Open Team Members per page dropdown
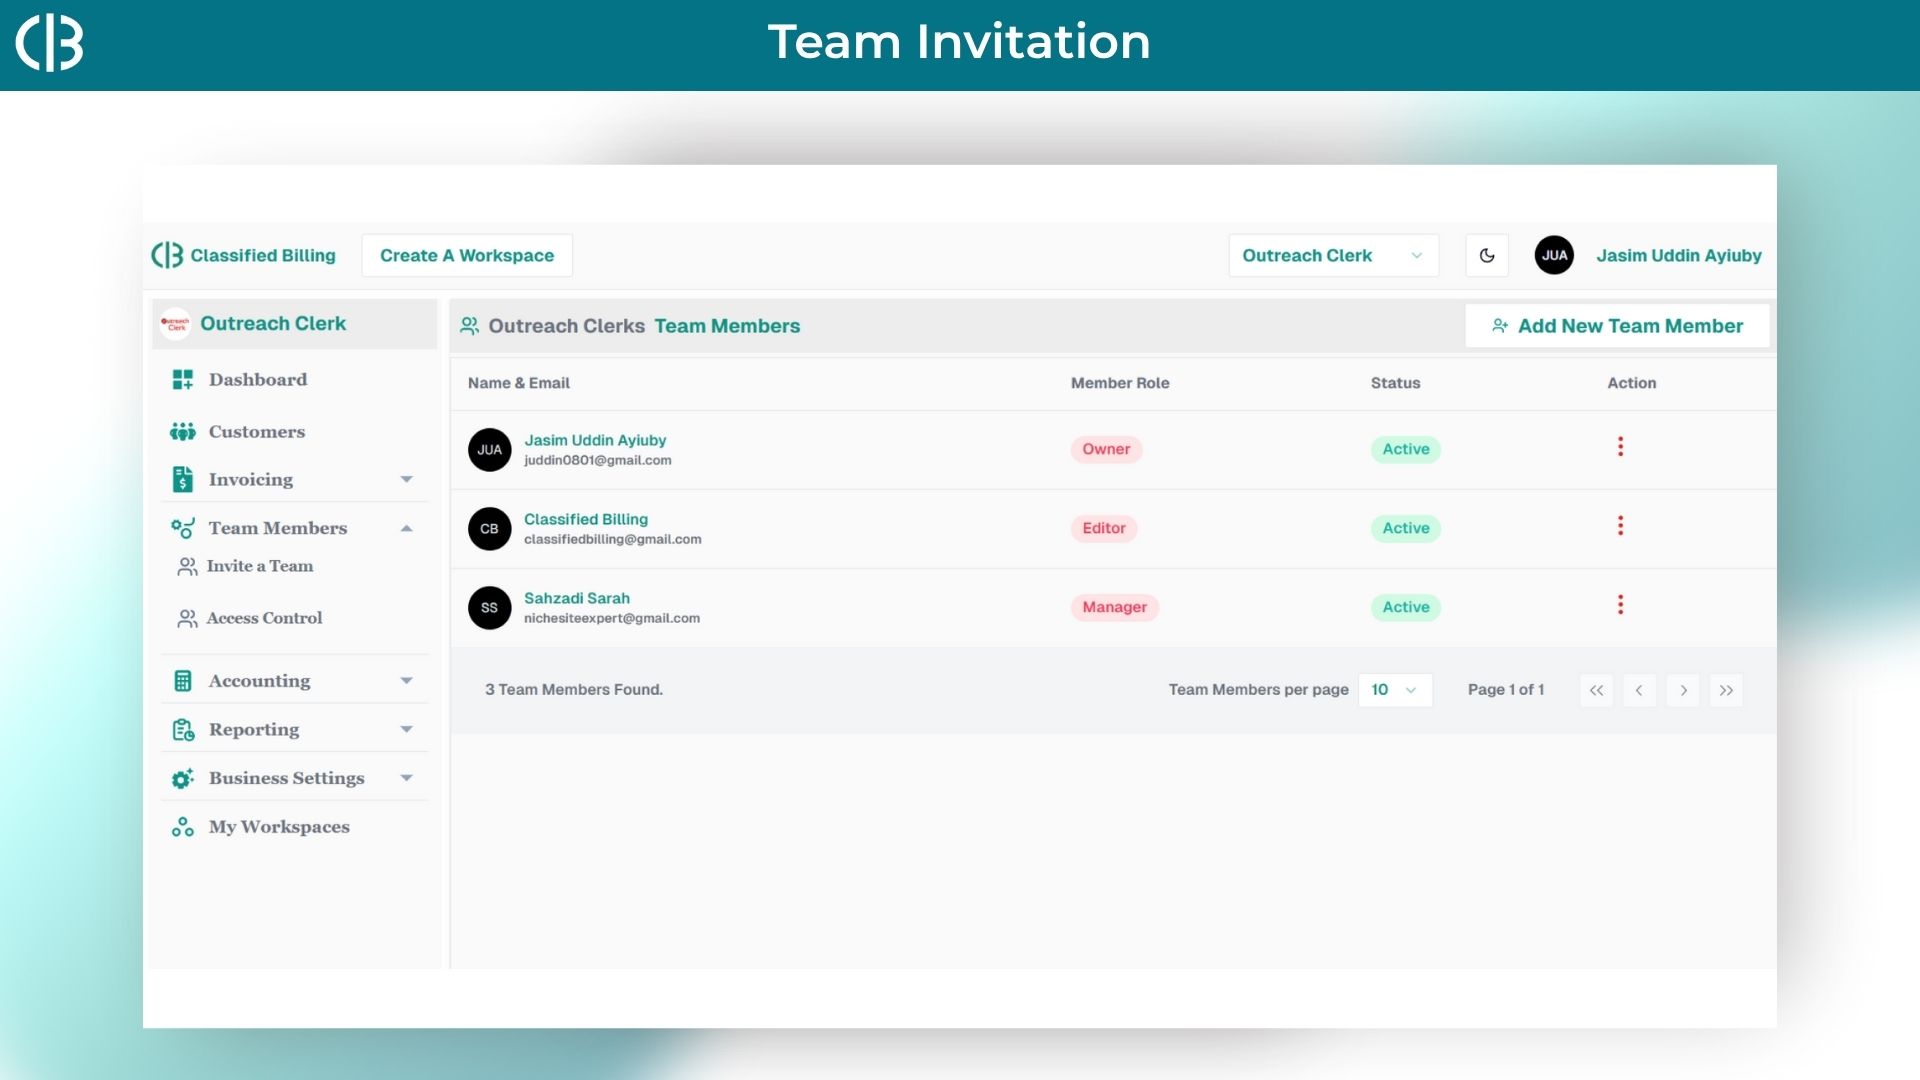 coord(1394,690)
